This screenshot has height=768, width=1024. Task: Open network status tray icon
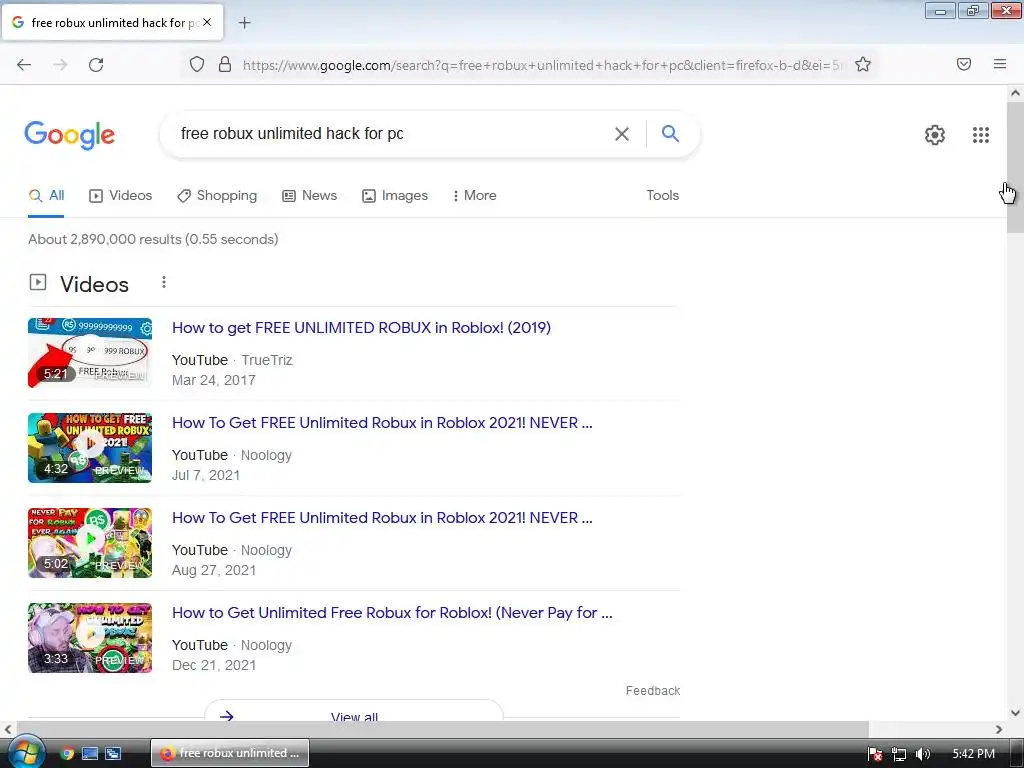point(899,754)
